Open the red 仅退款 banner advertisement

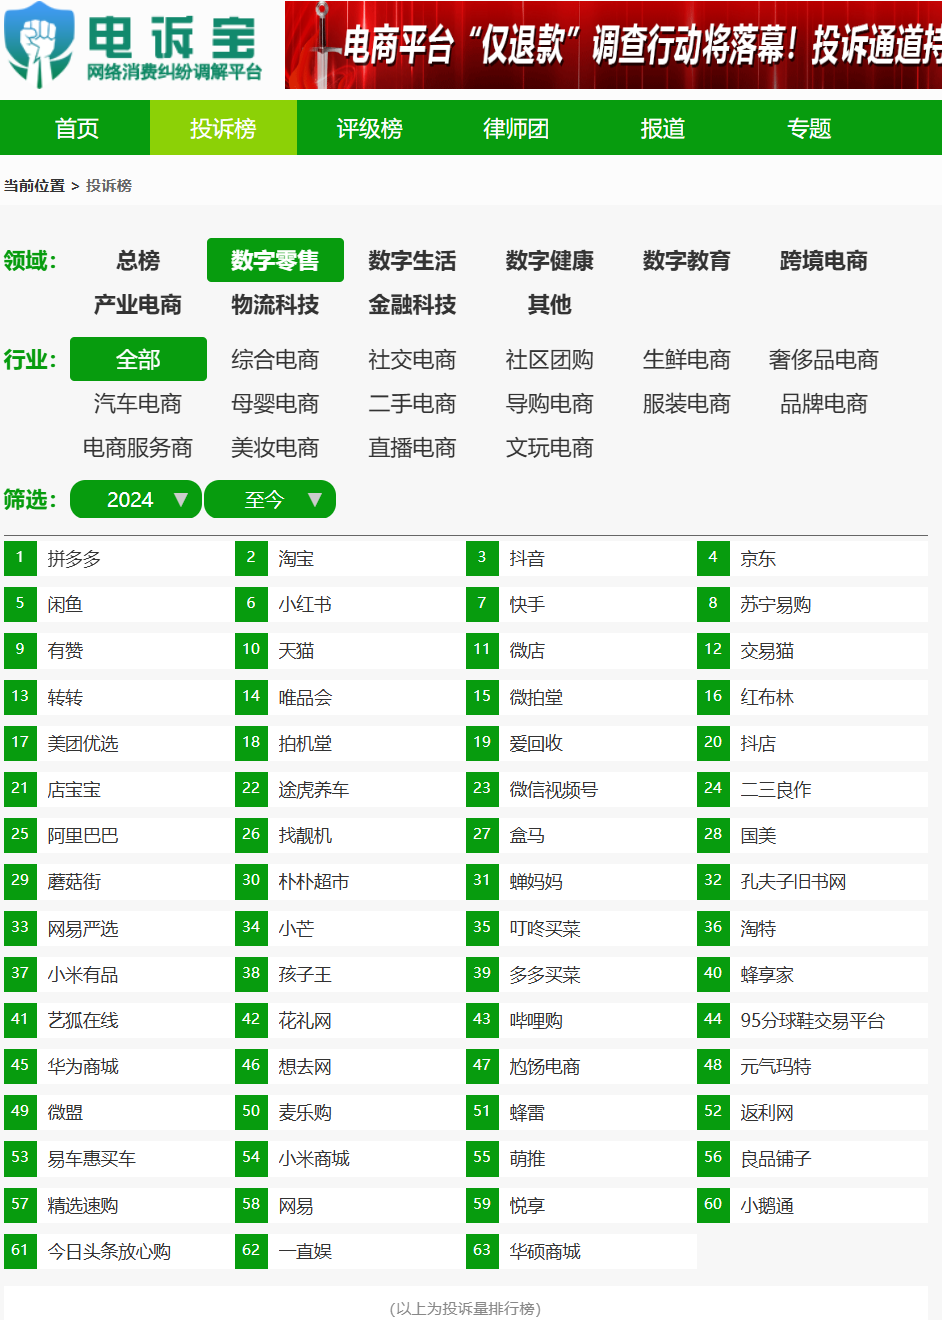613,45
